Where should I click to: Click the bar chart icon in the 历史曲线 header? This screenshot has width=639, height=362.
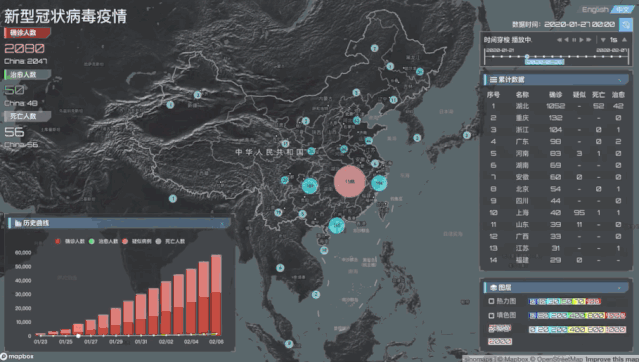coord(18,223)
